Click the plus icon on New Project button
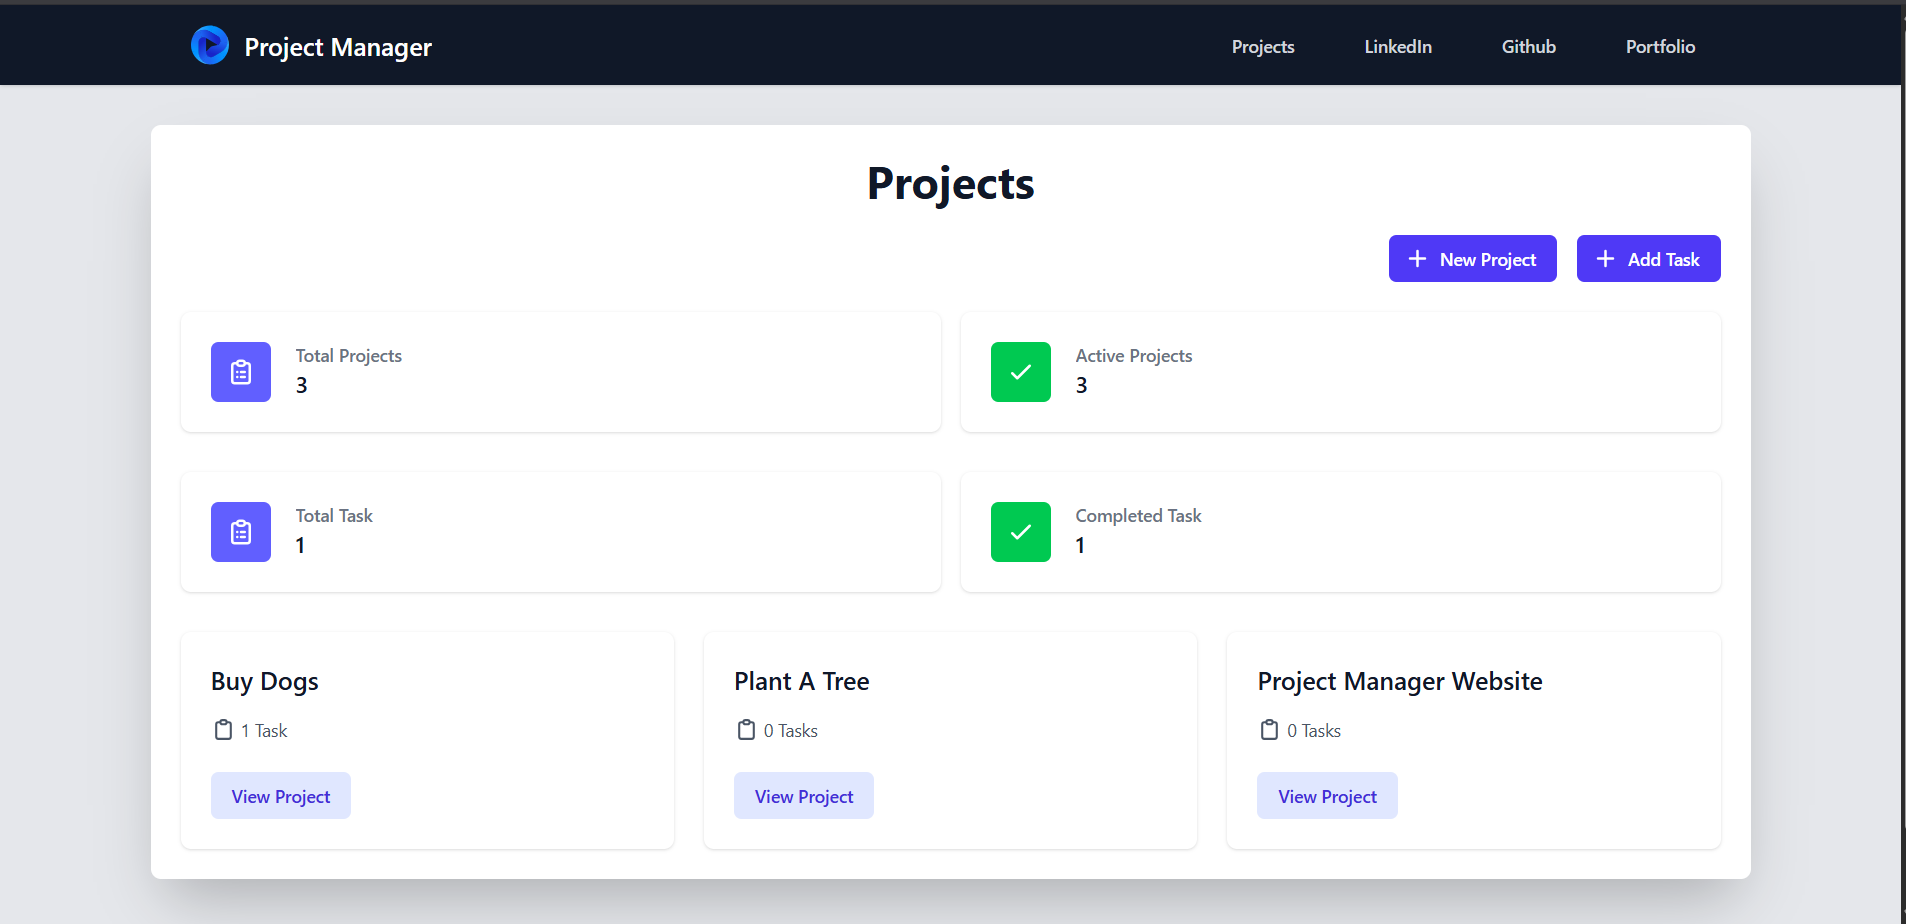This screenshot has height=924, width=1906. pyautogui.click(x=1417, y=258)
